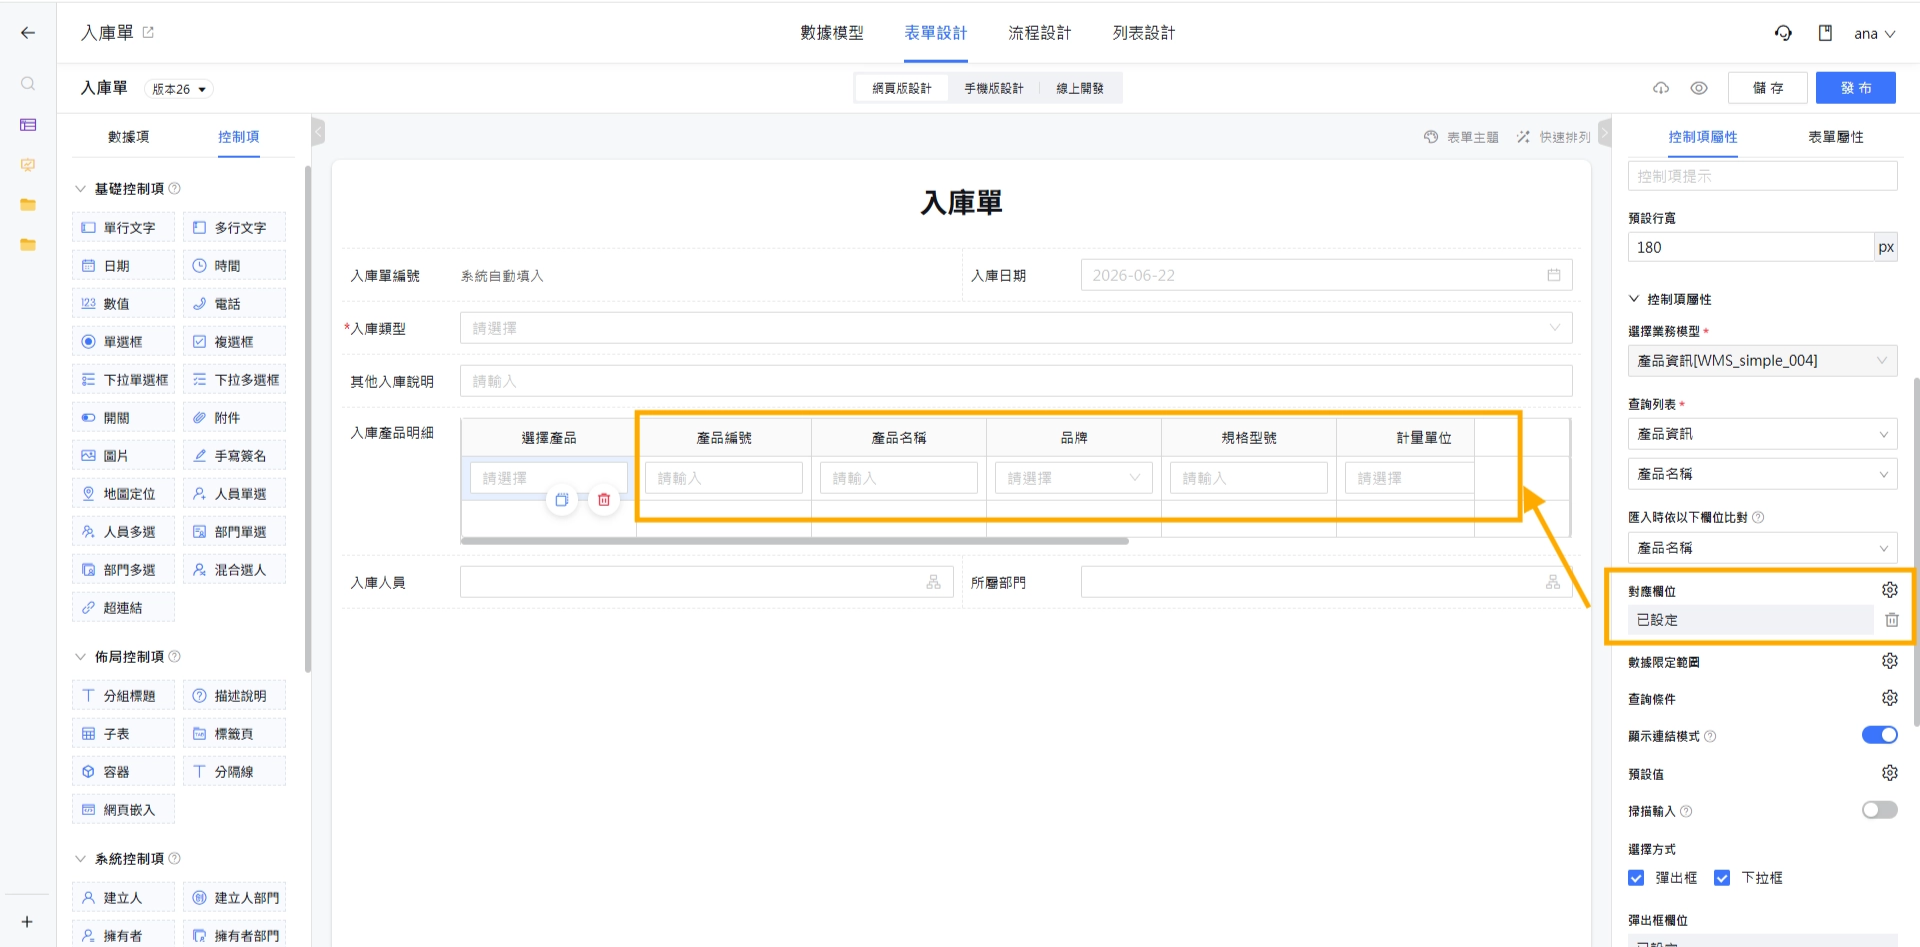1920x947 pixels.
Task: Collapse the 系統控制項 section
Action: click(81, 858)
